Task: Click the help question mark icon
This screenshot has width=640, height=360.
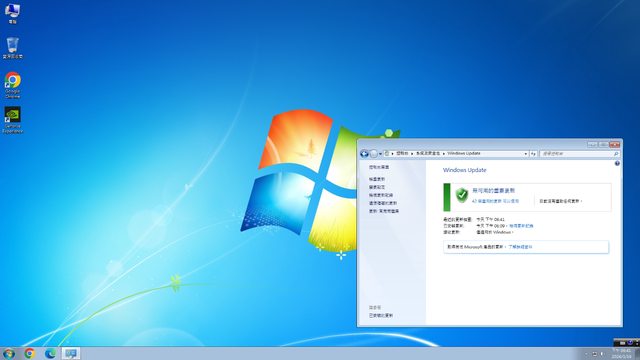Action: [x=617, y=163]
